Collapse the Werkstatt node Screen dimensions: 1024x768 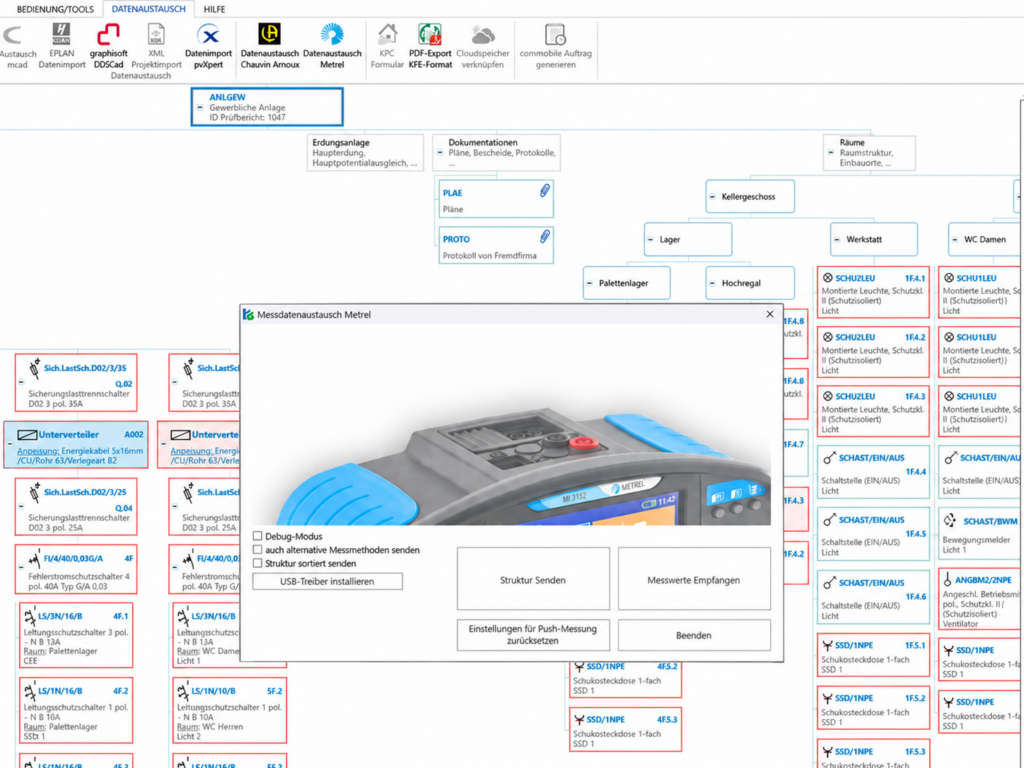837,240
